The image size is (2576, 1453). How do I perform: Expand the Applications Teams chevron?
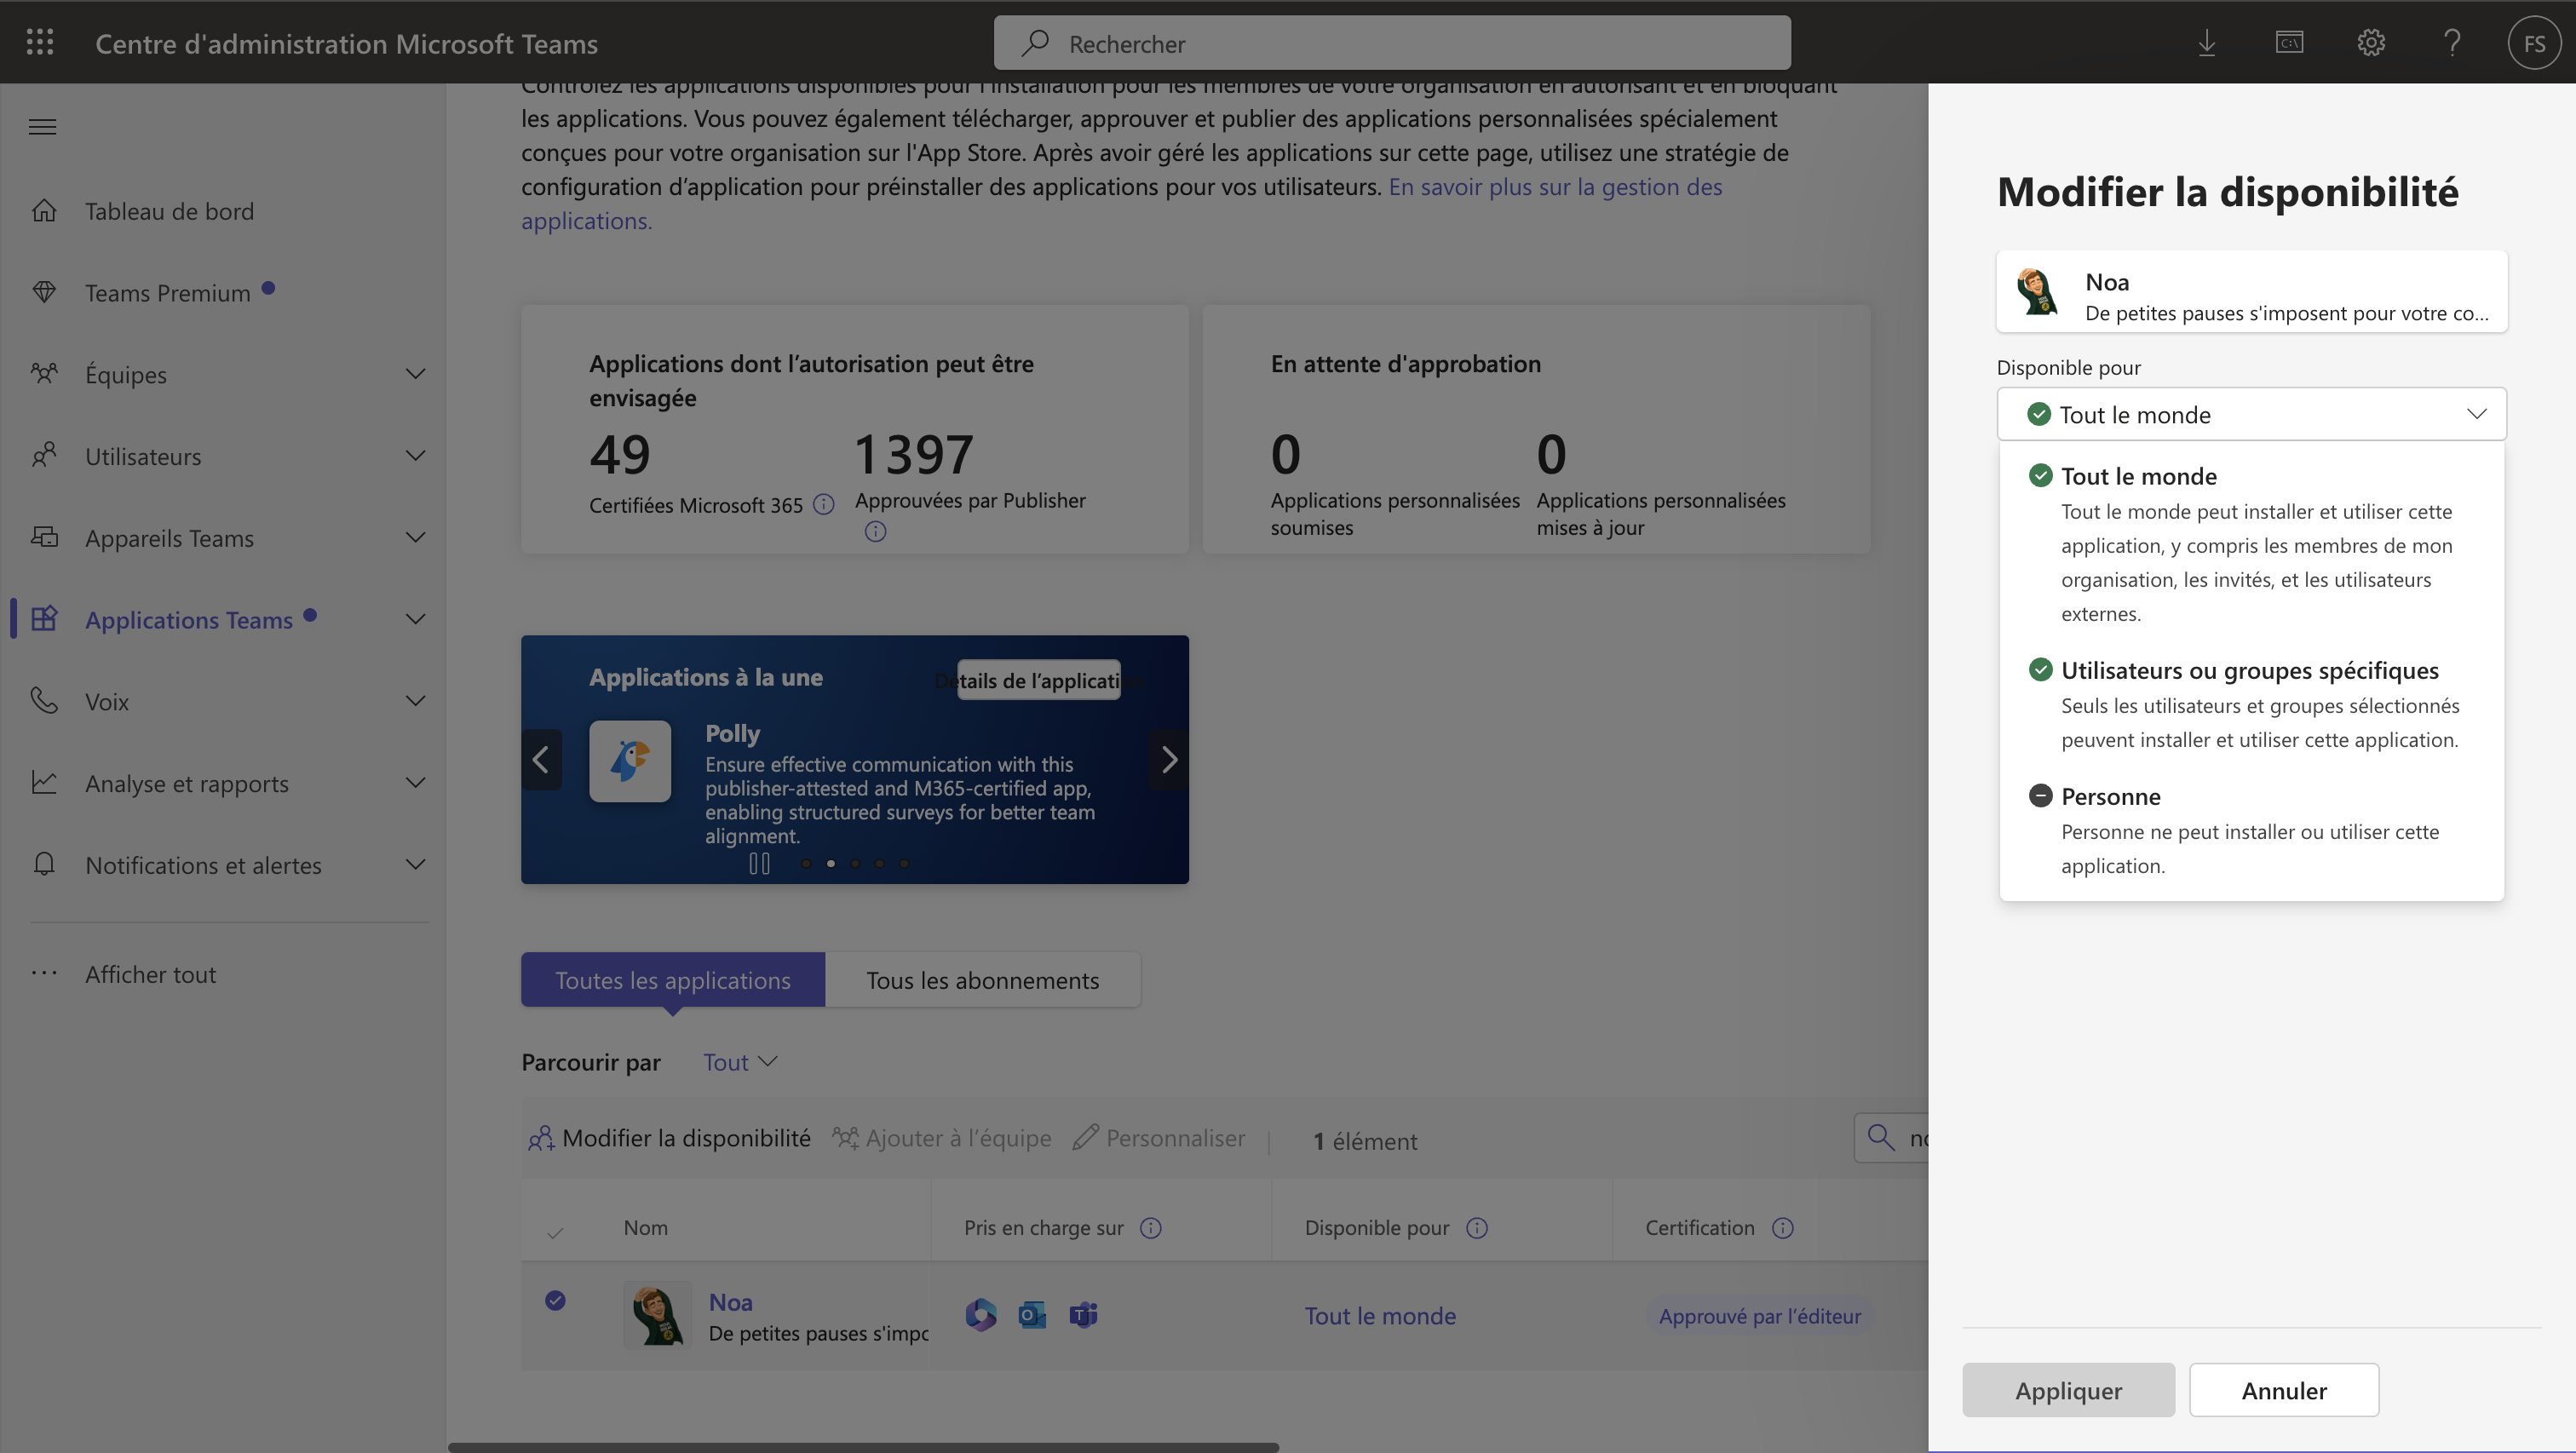pyautogui.click(x=415, y=619)
